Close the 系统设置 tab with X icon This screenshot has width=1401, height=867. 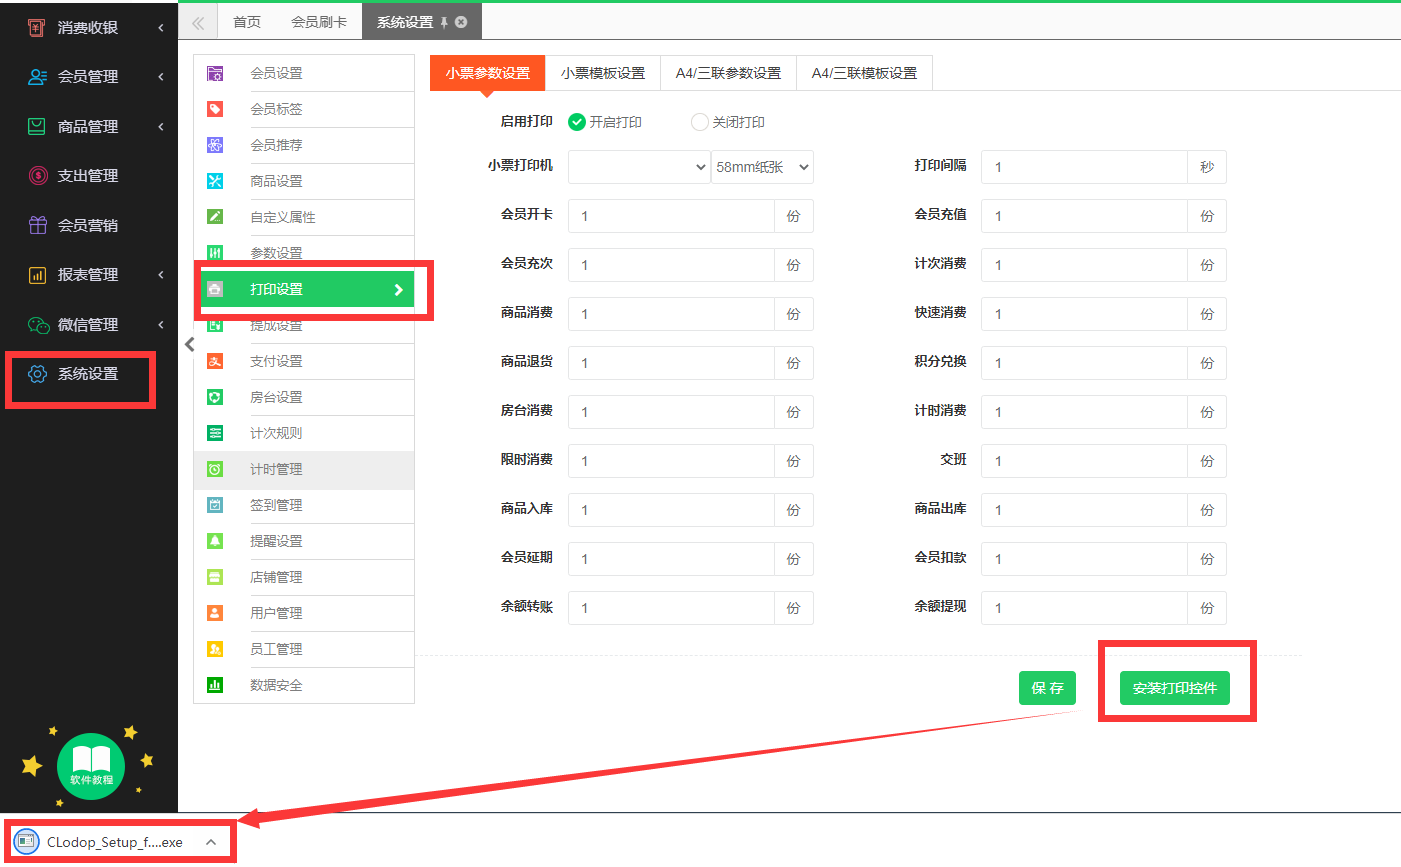pos(461,22)
